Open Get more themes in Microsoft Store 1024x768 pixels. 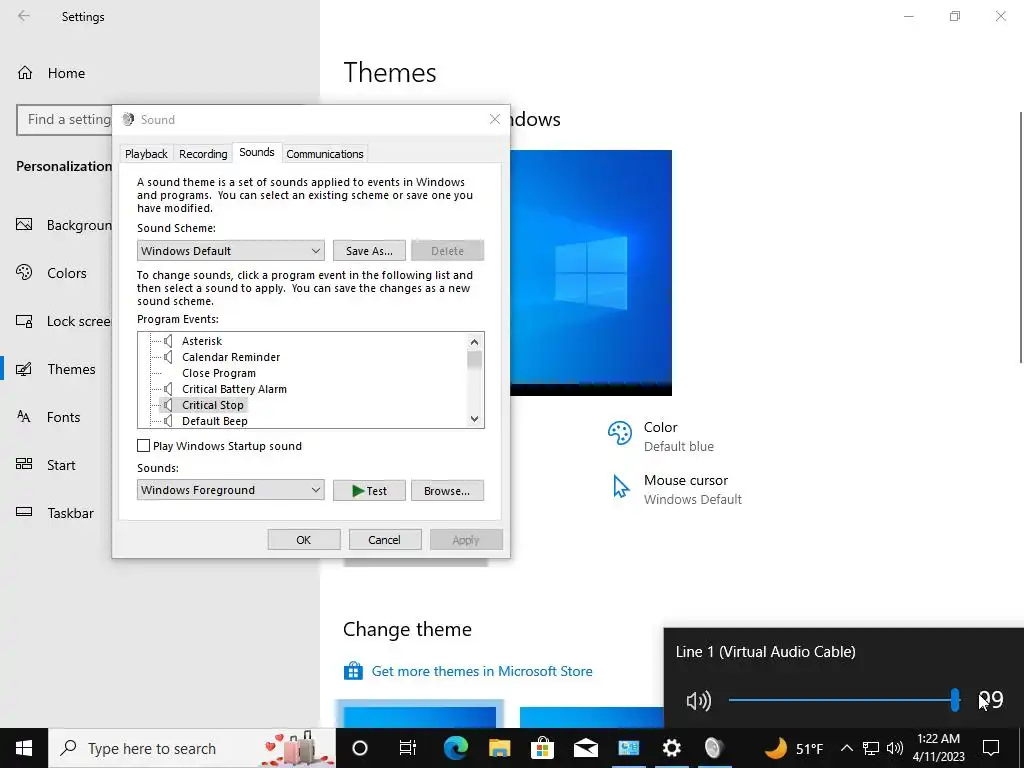482,671
